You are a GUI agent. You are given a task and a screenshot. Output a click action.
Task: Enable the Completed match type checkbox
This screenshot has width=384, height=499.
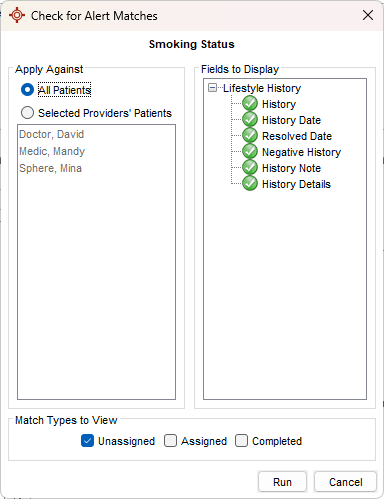(x=241, y=441)
